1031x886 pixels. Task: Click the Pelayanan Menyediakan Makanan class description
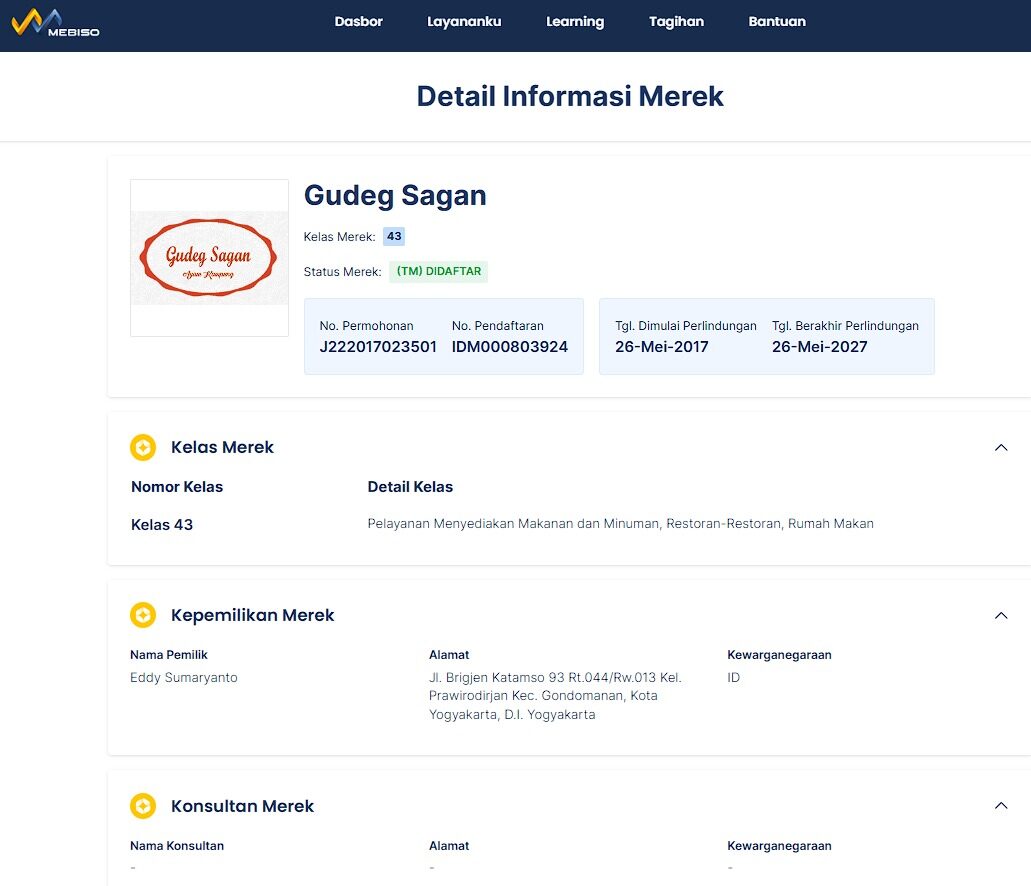click(x=620, y=524)
